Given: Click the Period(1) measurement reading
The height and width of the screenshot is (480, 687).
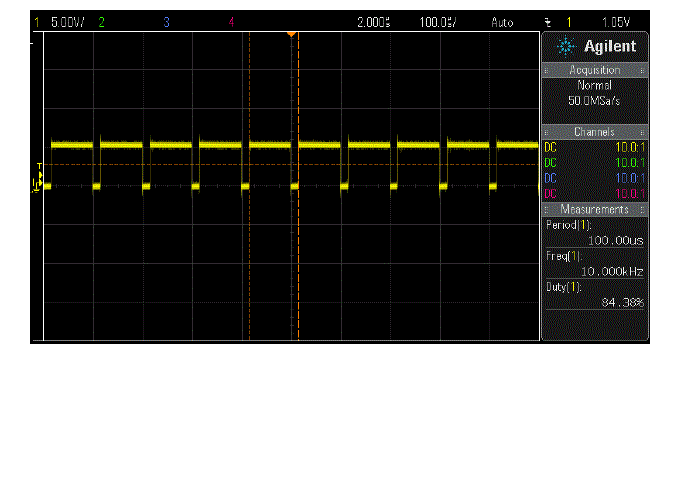Looking at the screenshot, I should [594, 232].
